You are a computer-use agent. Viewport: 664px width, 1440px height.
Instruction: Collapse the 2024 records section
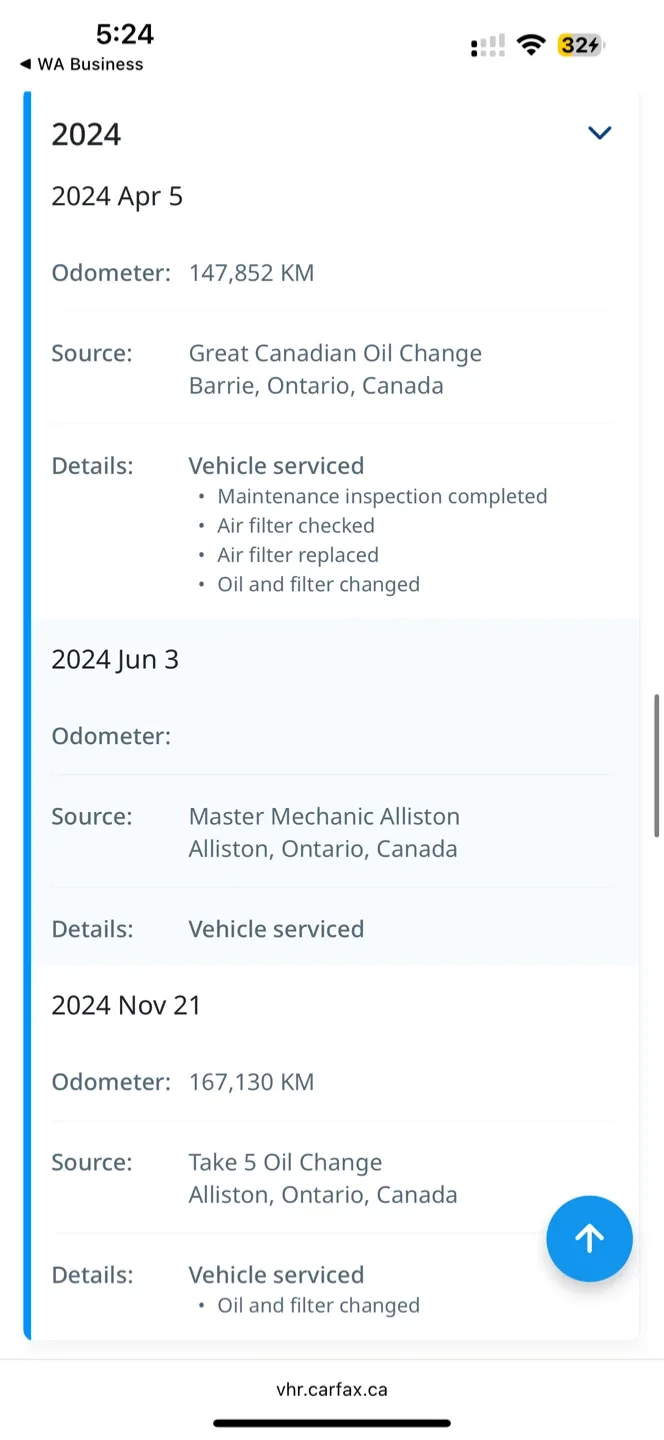599,132
